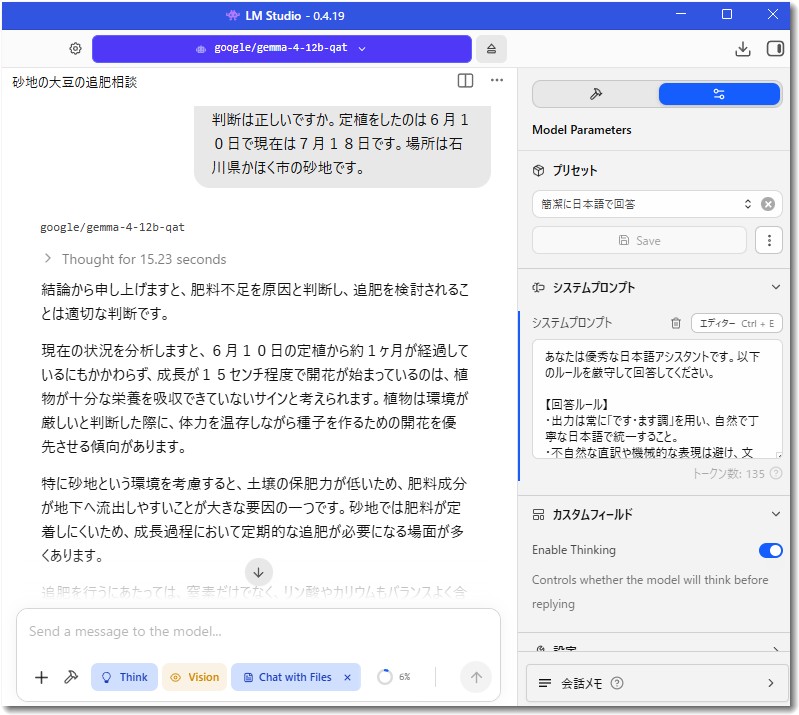Select the model parameters sliders tab

pyautogui.click(x=719, y=94)
